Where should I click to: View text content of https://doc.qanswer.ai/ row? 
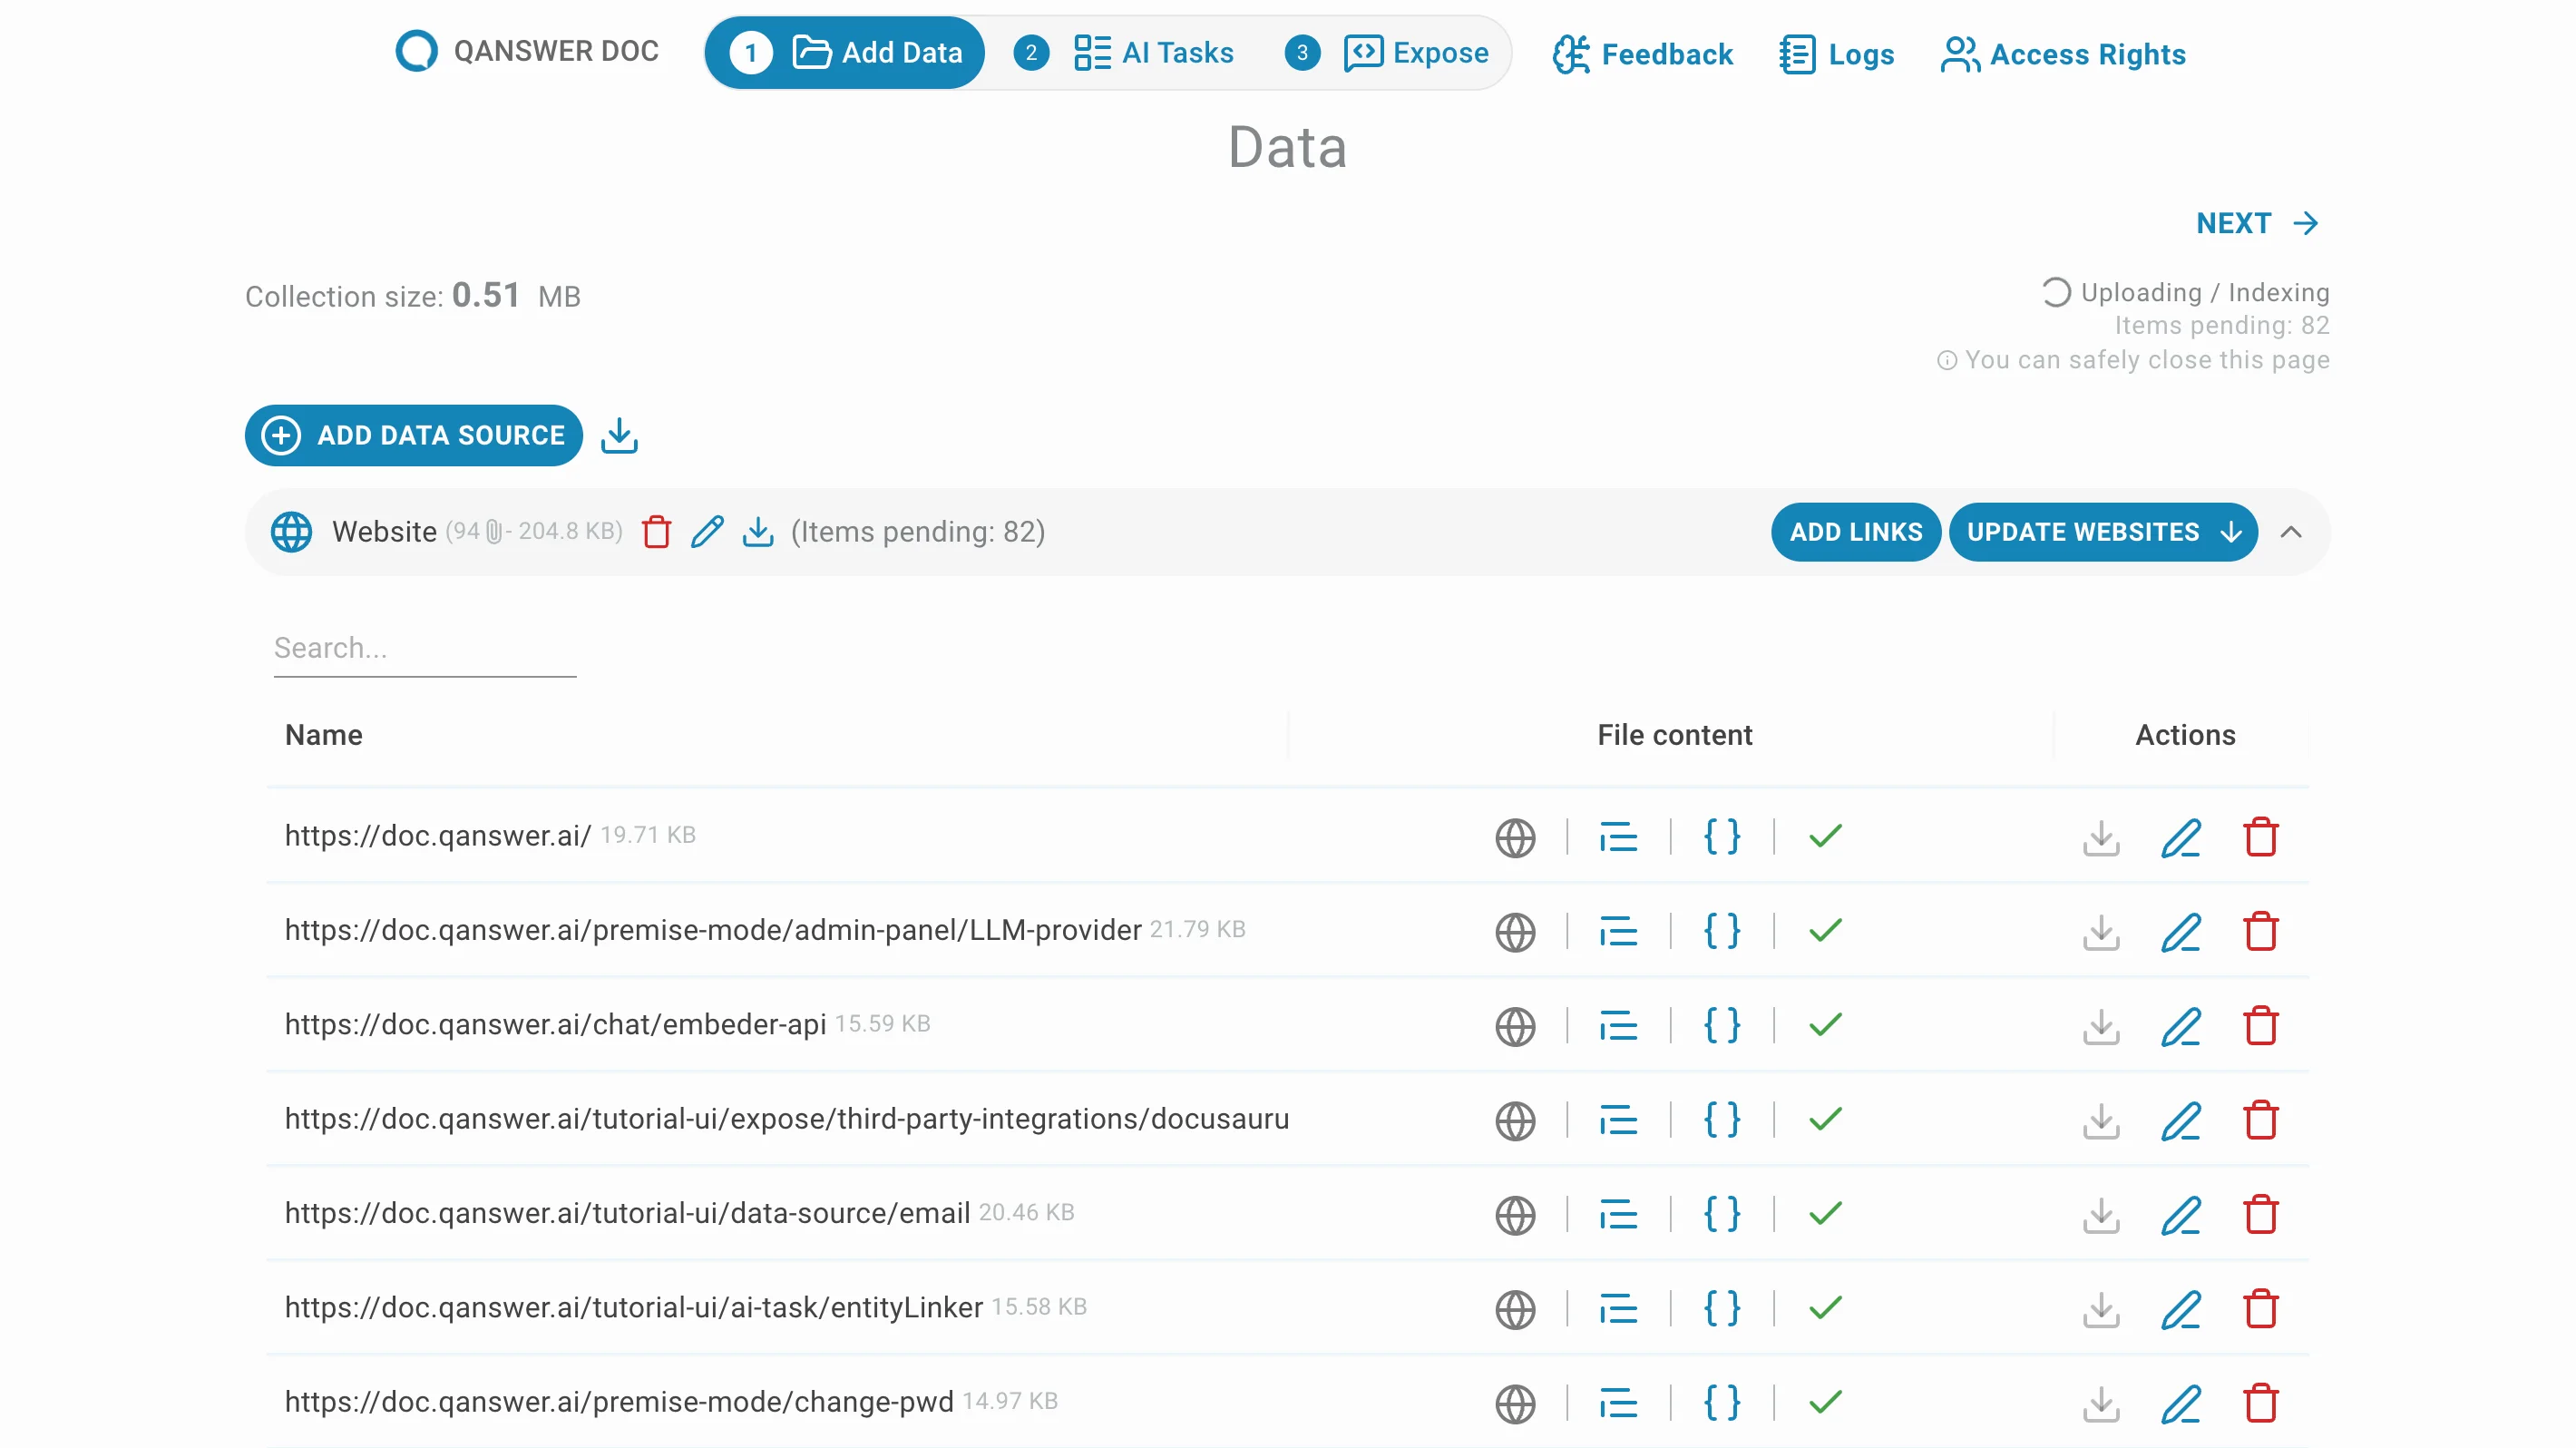pos(1618,837)
